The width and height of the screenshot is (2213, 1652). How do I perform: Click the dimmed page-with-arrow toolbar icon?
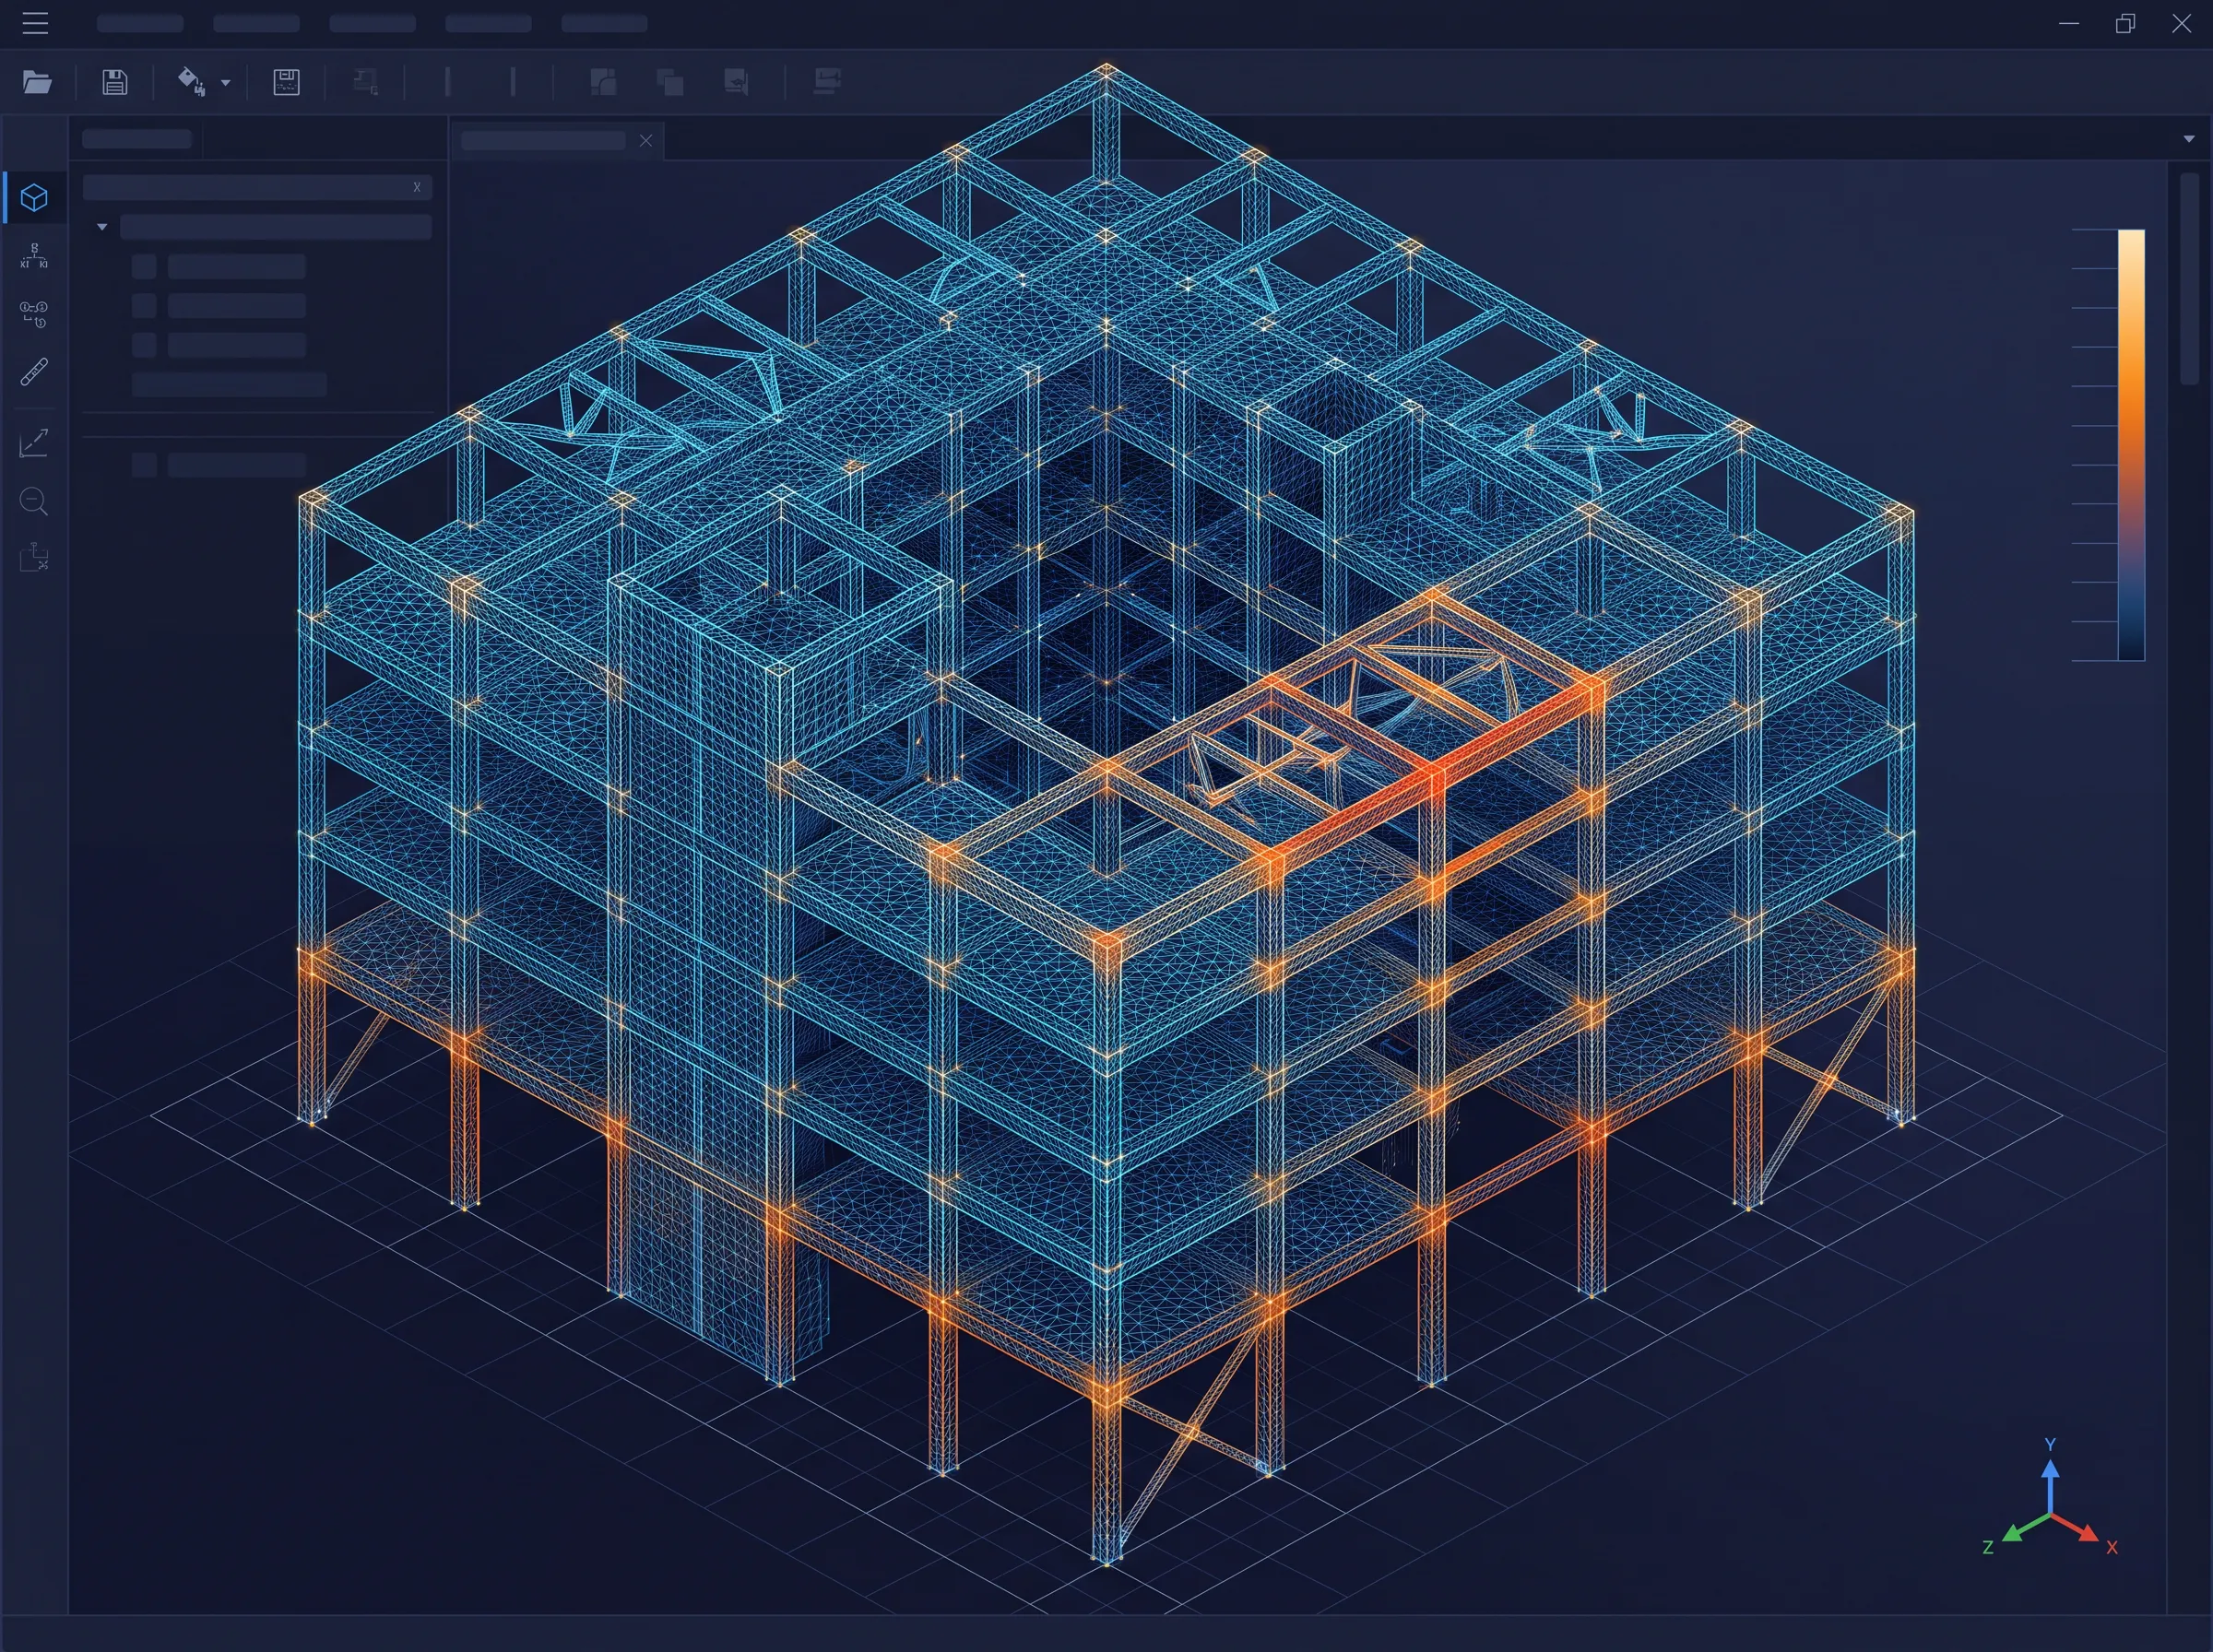click(x=737, y=82)
